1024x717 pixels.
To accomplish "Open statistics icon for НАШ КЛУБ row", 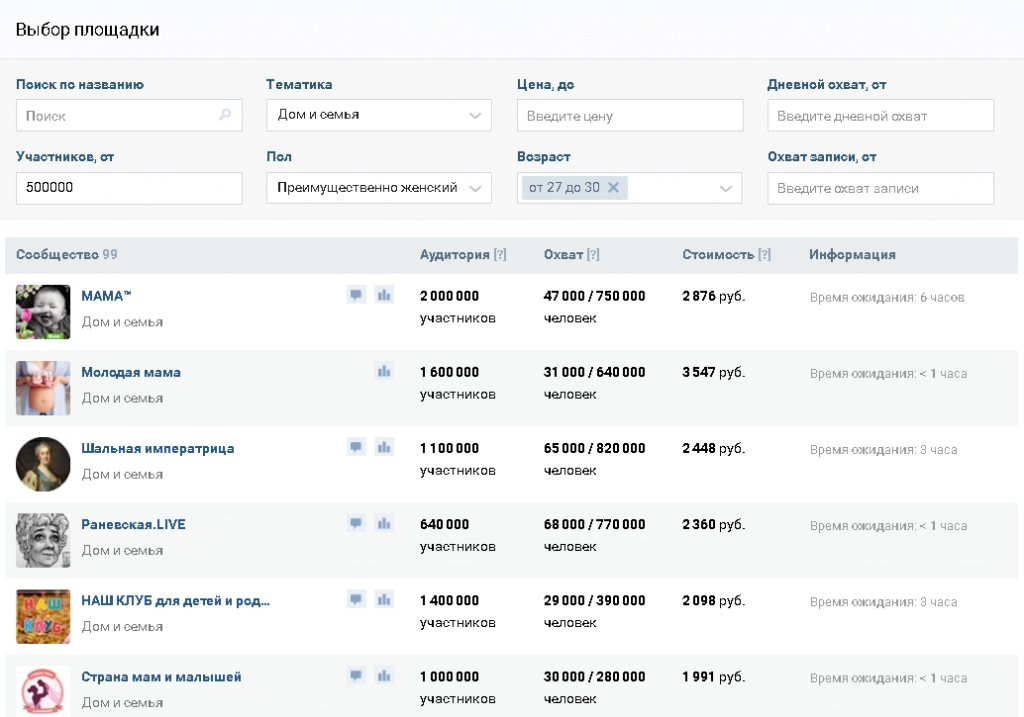I will tap(384, 599).
